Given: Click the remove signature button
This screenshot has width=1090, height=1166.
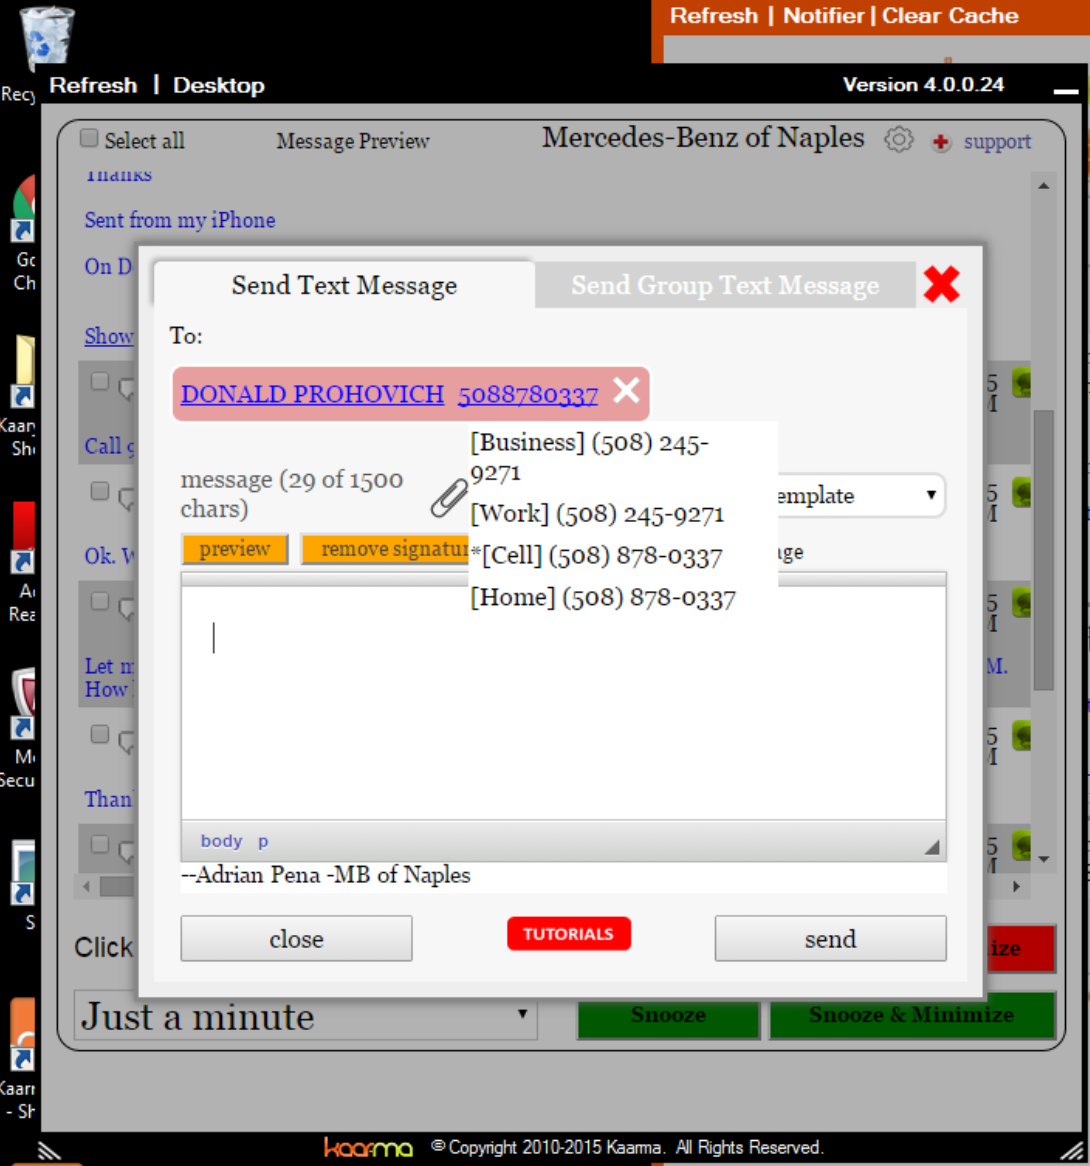Looking at the screenshot, I should tap(385, 549).
